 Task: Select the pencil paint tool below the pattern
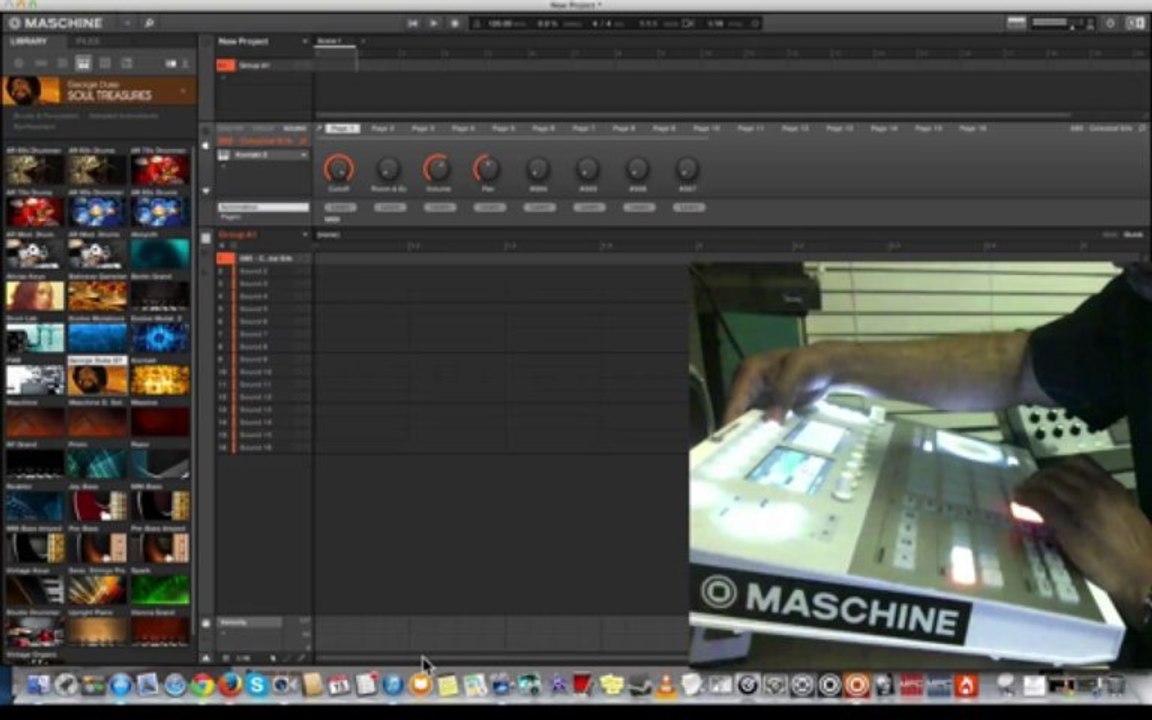pyautogui.click(x=300, y=658)
